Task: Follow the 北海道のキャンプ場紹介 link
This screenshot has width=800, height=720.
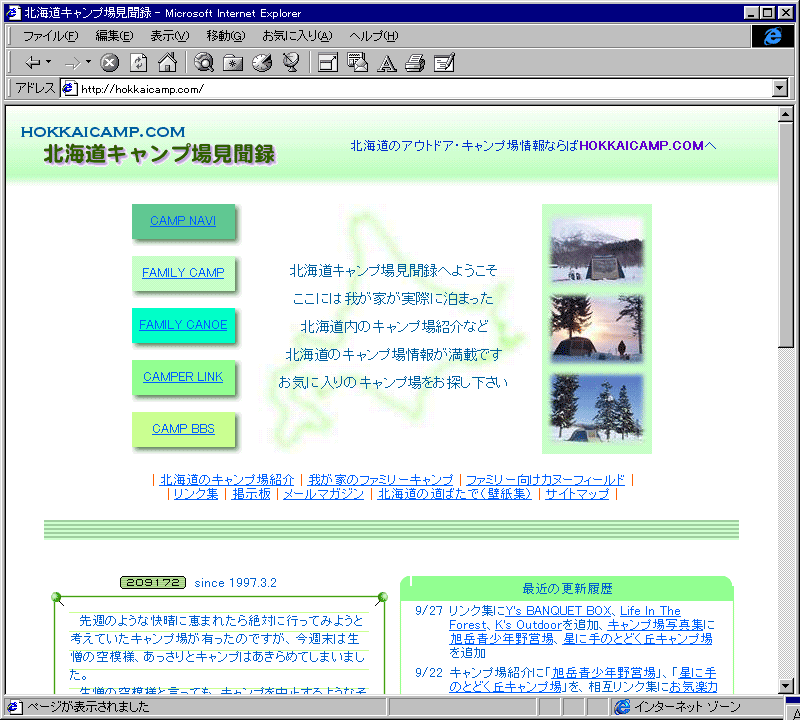Action: pyautogui.click(x=227, y=480)
